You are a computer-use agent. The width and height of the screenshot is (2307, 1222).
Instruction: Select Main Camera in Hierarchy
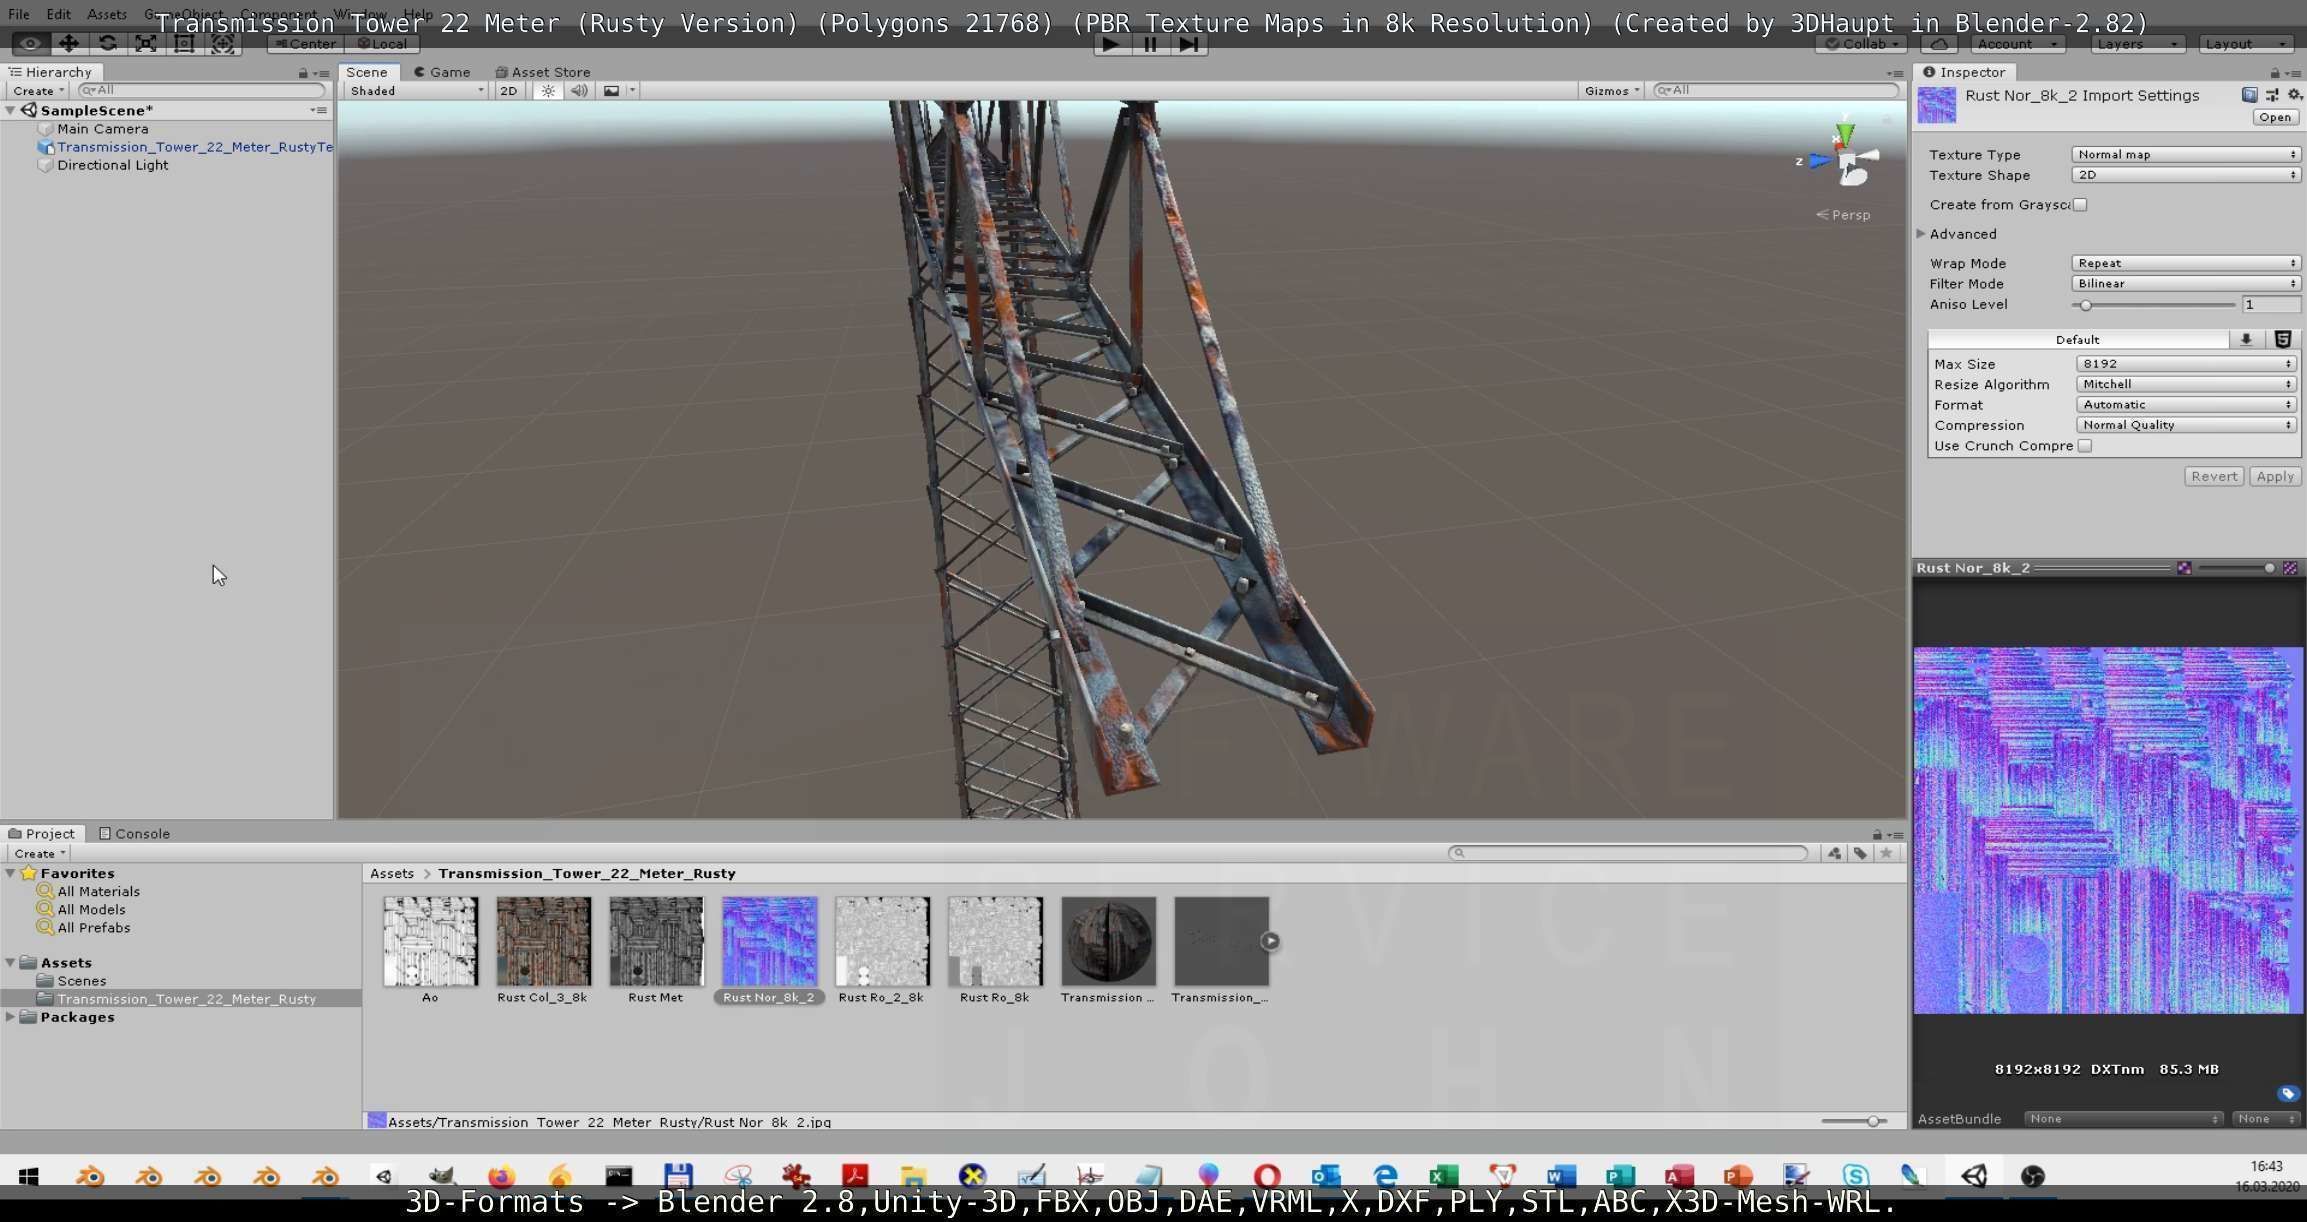[102, 129]
